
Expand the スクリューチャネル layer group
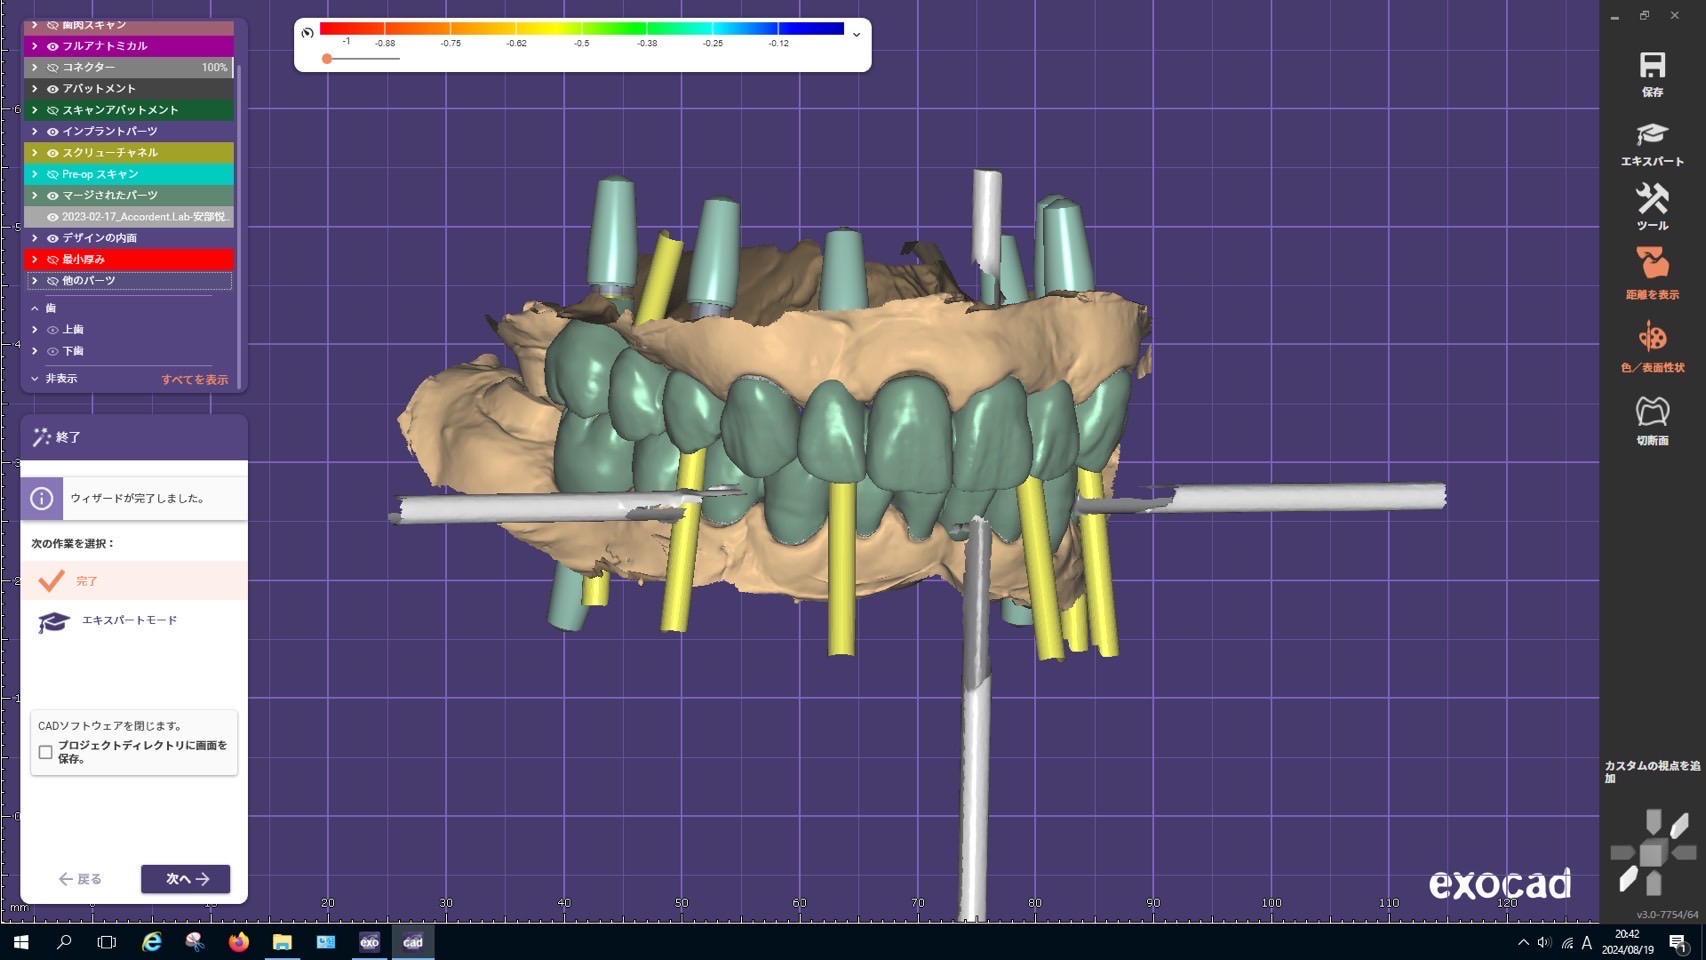35,153
